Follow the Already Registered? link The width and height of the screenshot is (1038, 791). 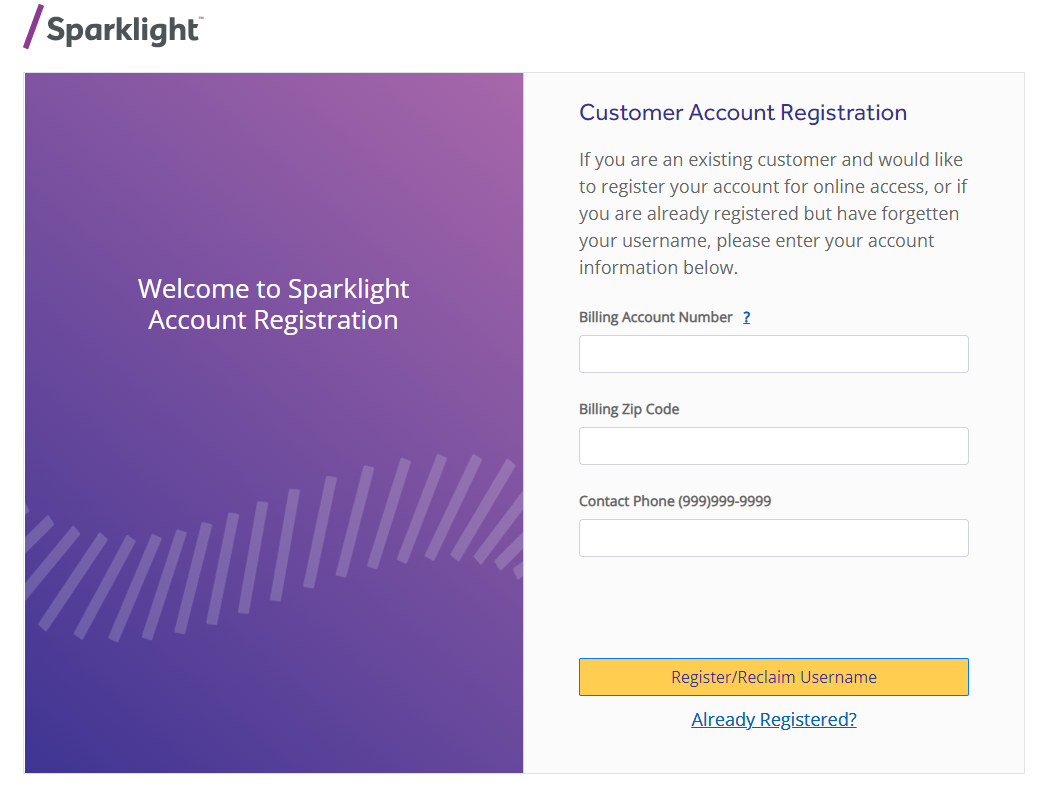coord(773,720)
